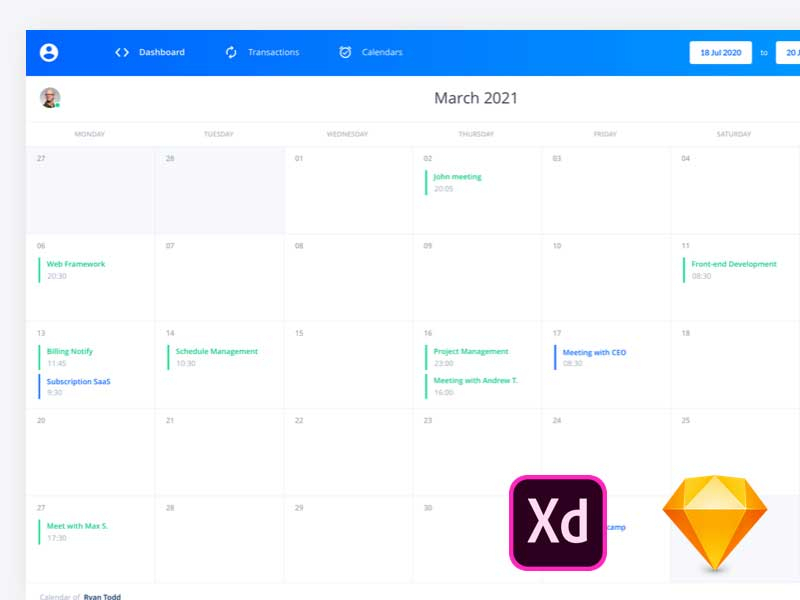Select day 24 in the calendar

click(x=606, y=452)
